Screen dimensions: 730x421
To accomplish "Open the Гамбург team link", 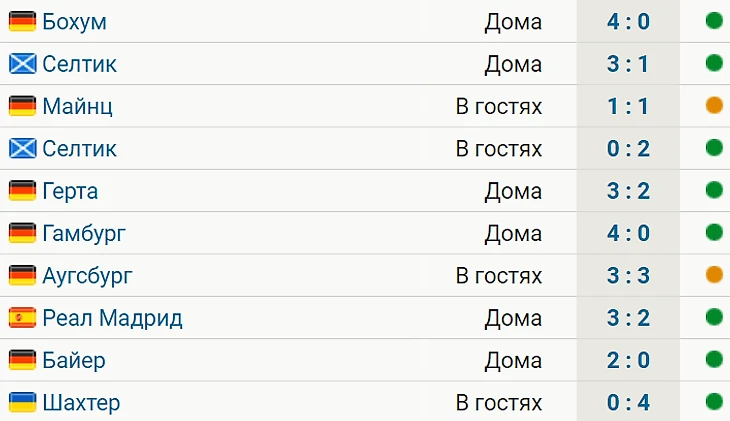I will tap(84, 233).
